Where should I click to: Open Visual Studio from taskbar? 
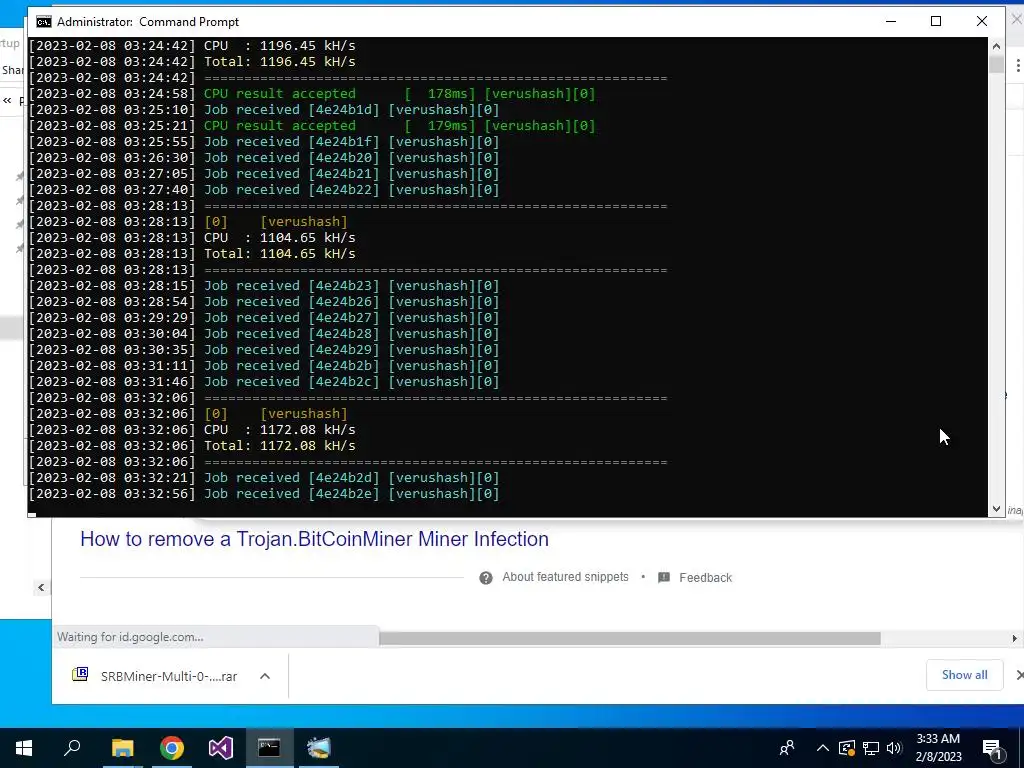pos(221,748)
